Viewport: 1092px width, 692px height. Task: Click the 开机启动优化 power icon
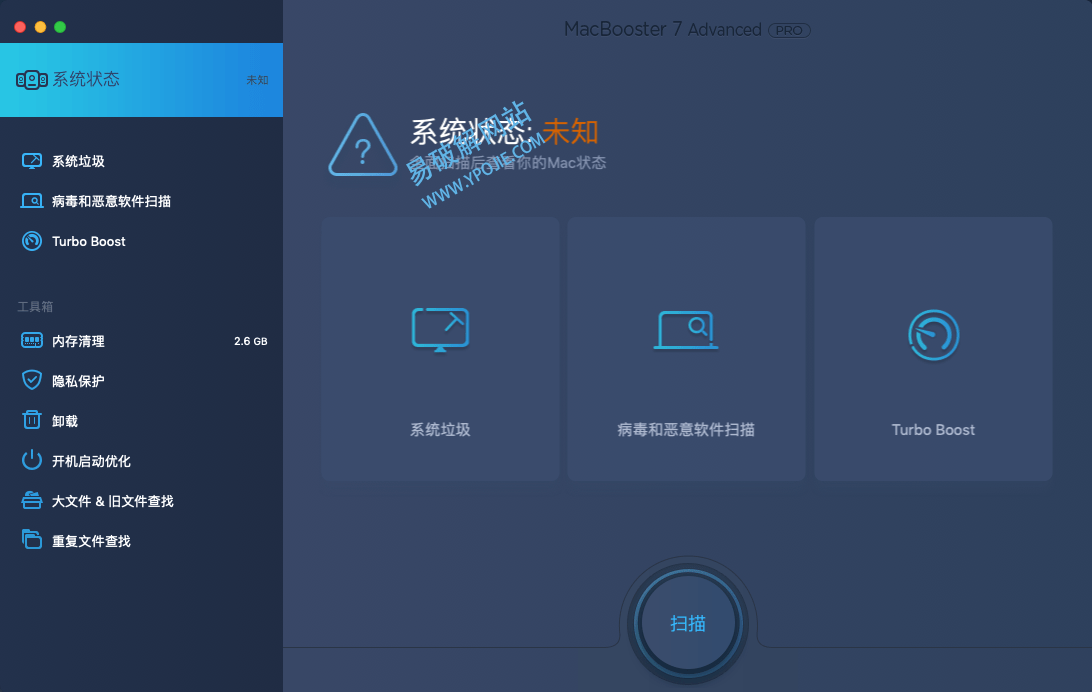click(x=31, y=459)
